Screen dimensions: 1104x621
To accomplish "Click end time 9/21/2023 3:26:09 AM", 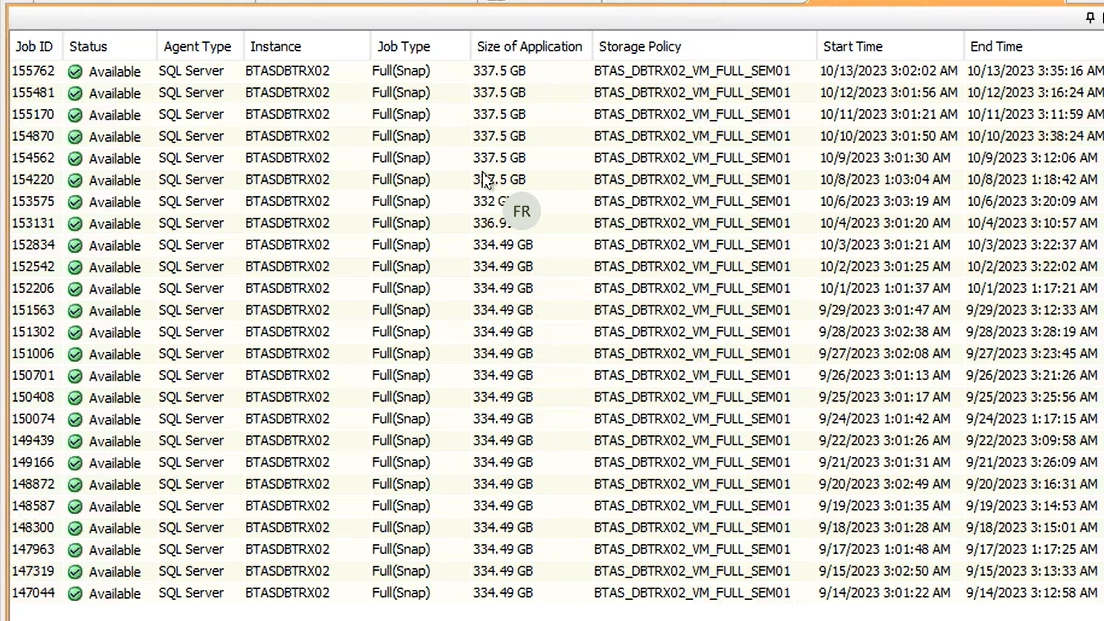I will (x=1031, y=463).
